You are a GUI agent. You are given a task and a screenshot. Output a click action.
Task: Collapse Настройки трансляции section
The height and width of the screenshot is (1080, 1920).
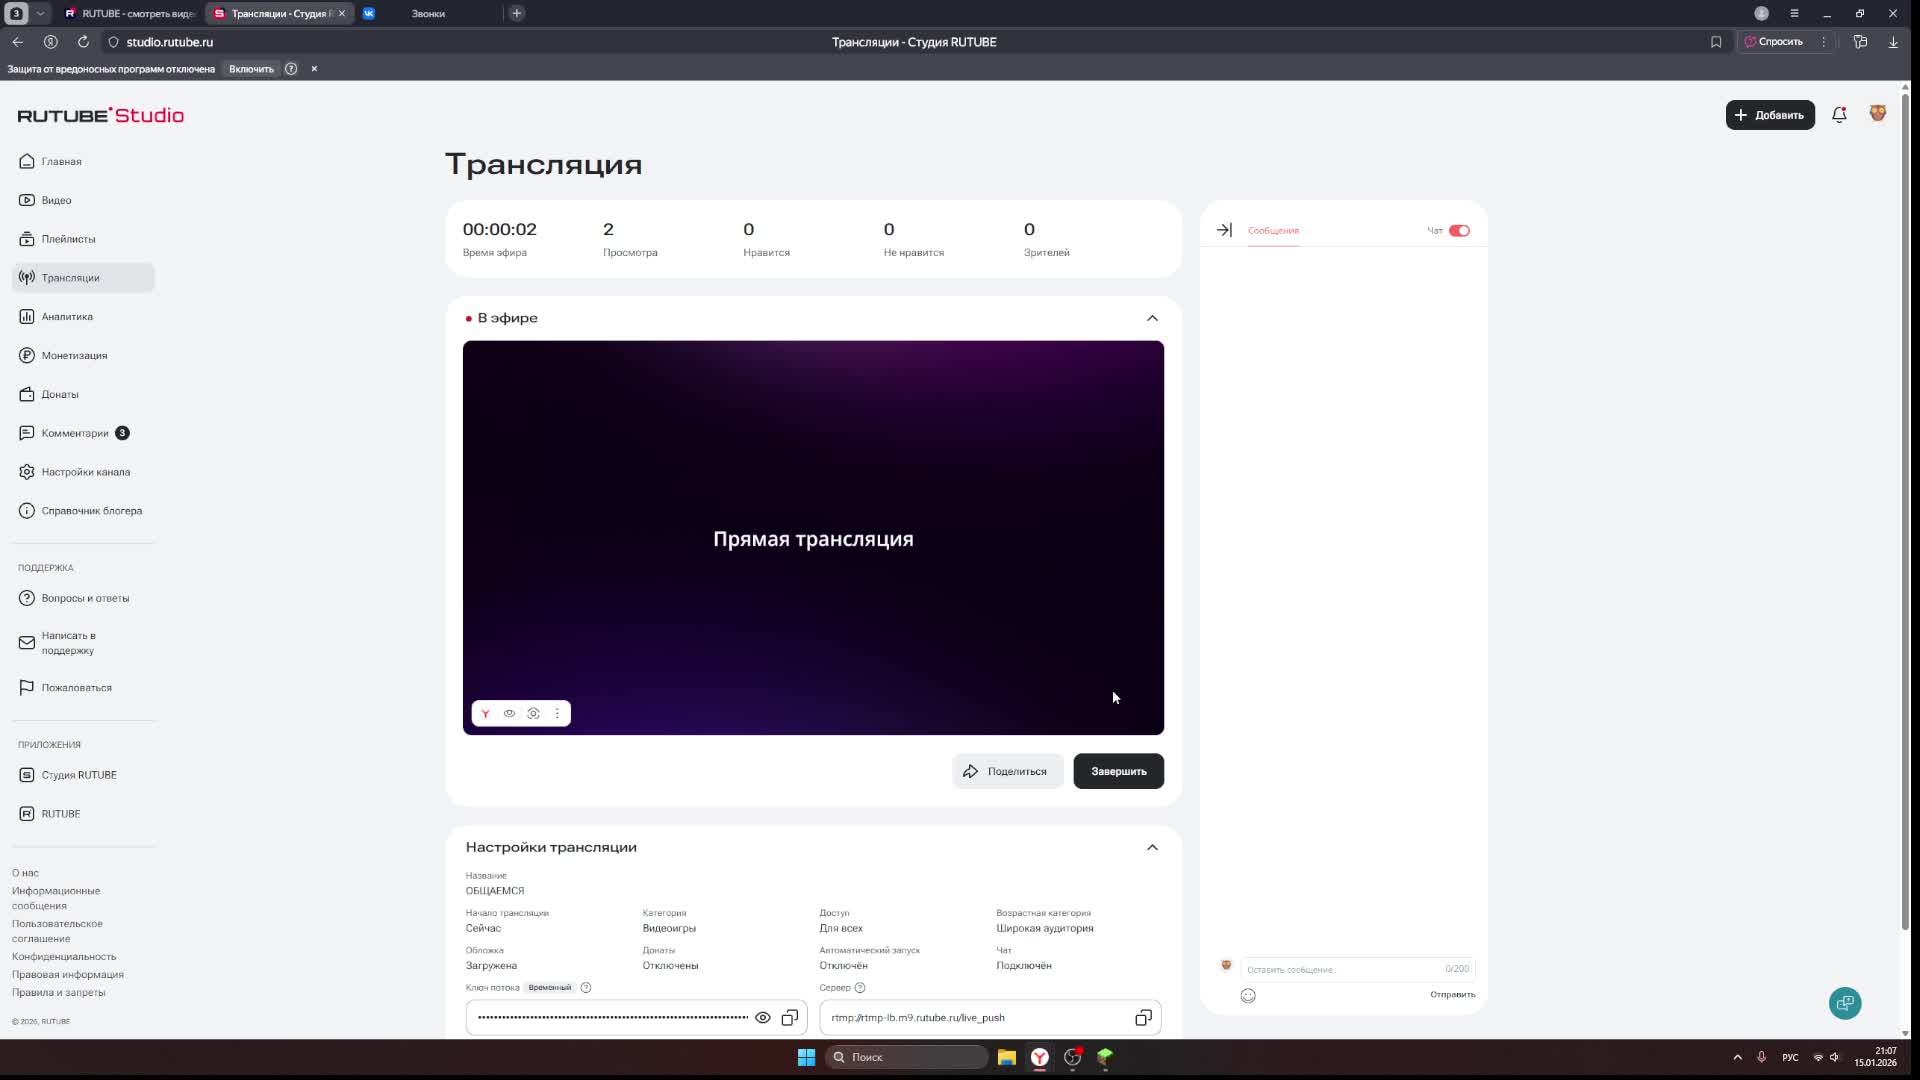[1152, 847]
